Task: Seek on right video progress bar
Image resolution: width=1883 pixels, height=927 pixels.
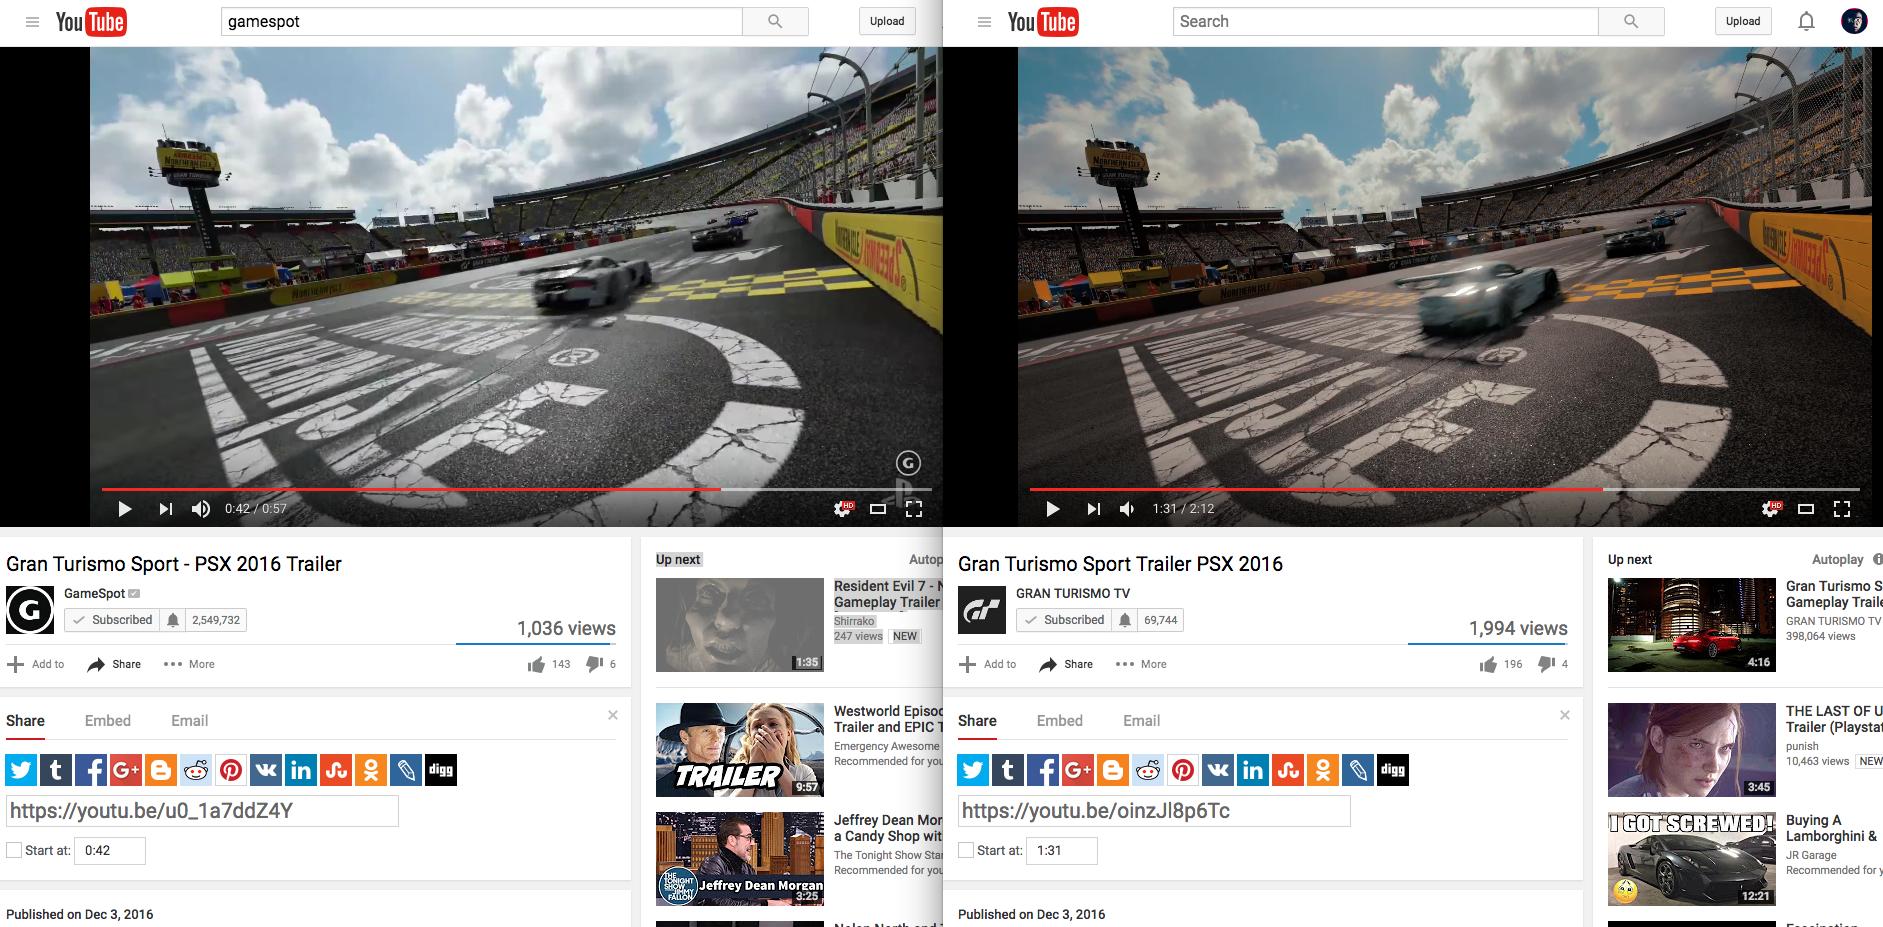Action: pyautogui.click(x=1444, y=489)
